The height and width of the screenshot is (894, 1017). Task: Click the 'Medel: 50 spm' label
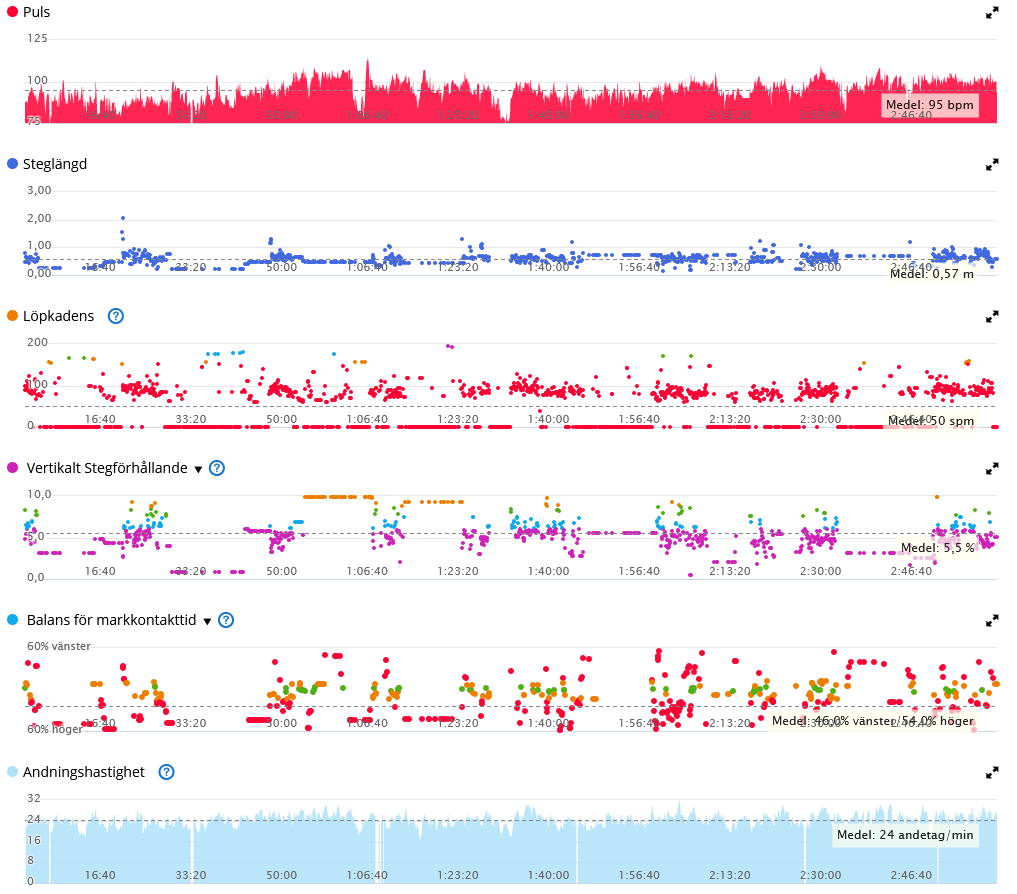coord(931,420)
